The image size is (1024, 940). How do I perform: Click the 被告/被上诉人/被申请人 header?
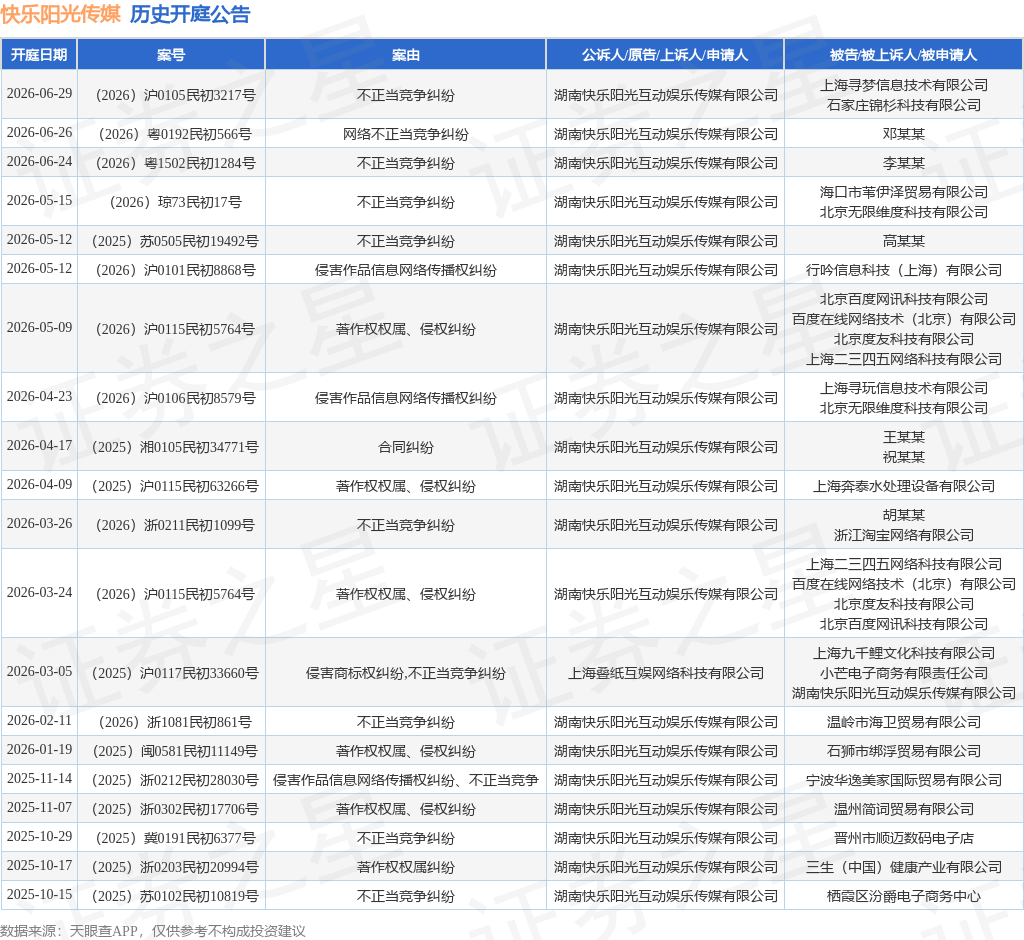(903, 55)
